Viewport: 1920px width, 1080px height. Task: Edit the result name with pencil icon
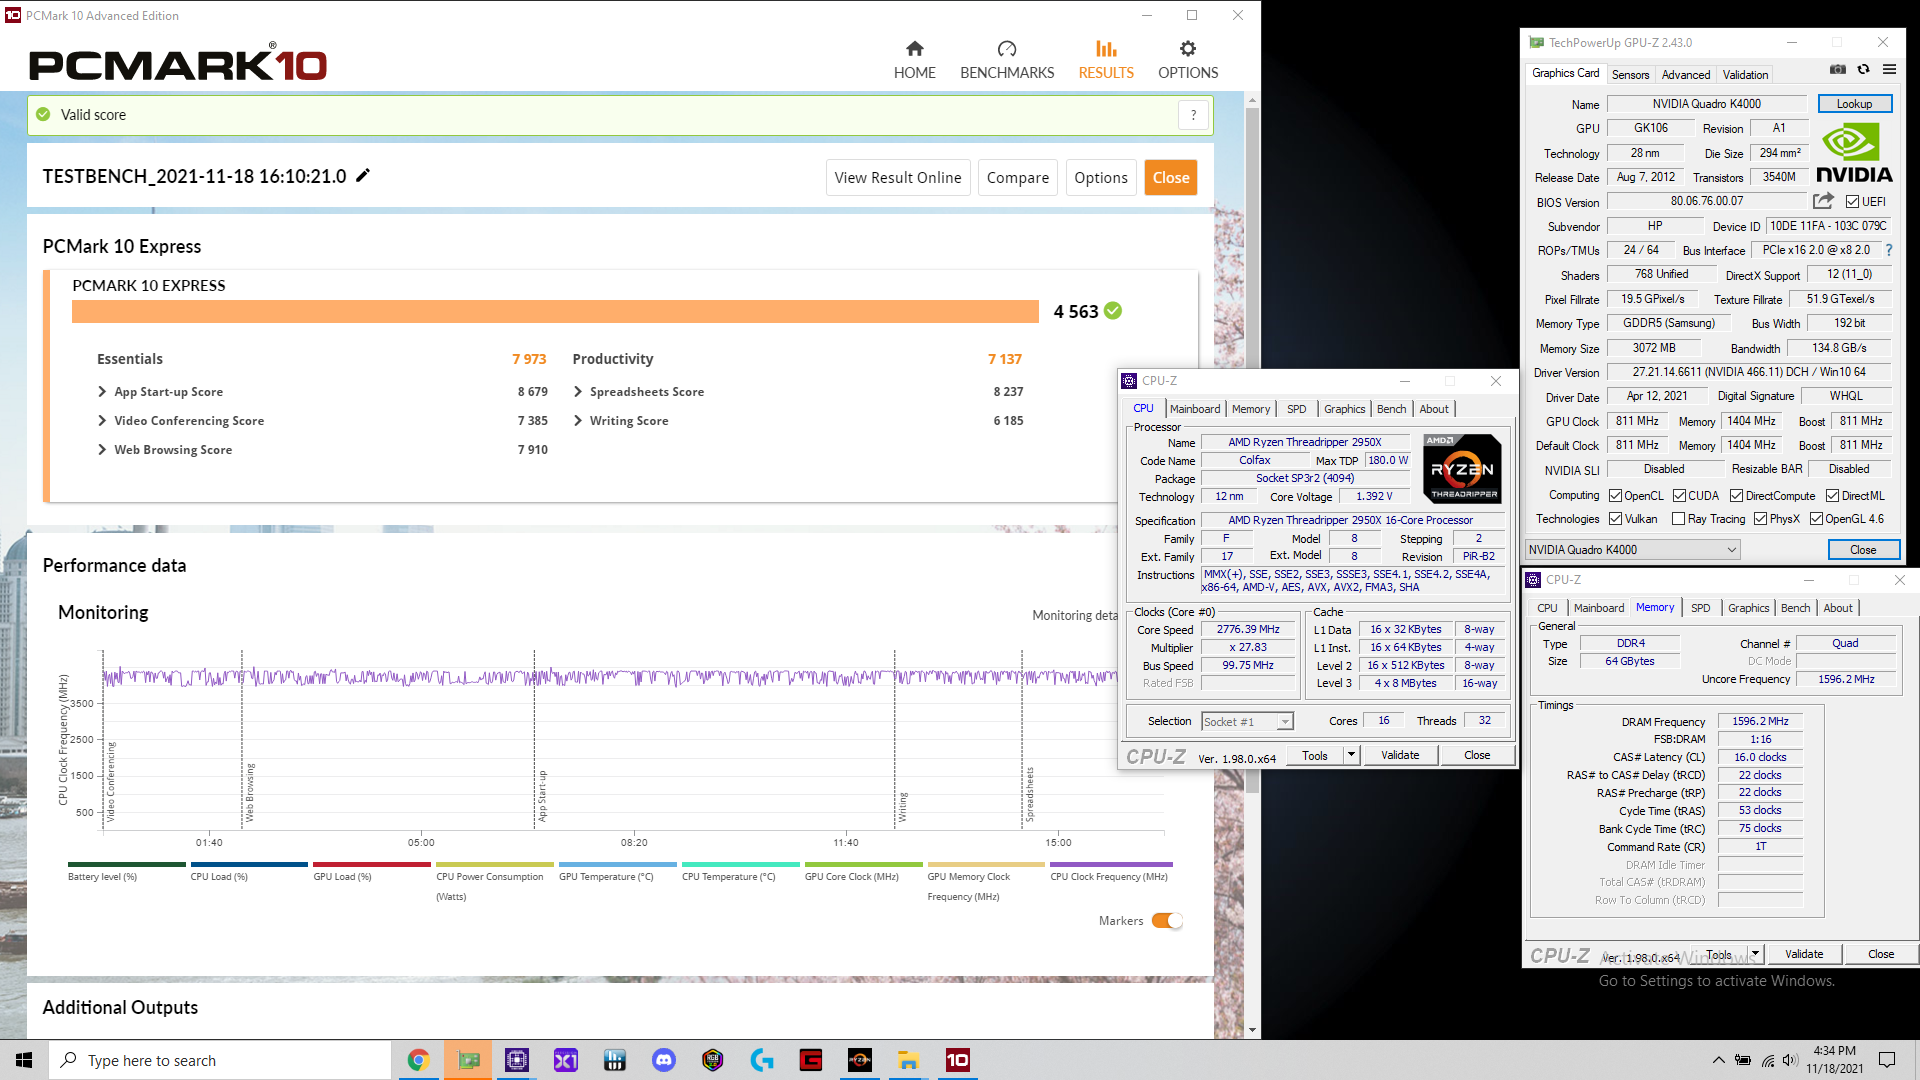point(363,175)
